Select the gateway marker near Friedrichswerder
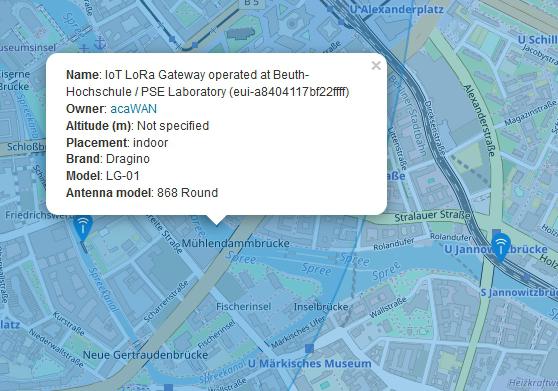 83,228
